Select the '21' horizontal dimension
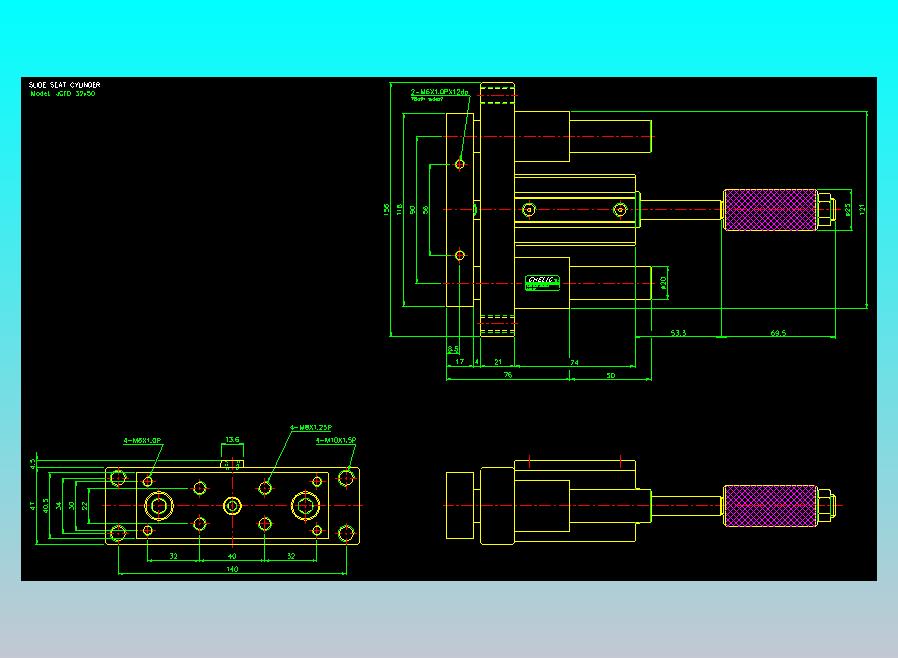Screen dimensions: 898x658 pyautogui.click(x=498, y=362)
